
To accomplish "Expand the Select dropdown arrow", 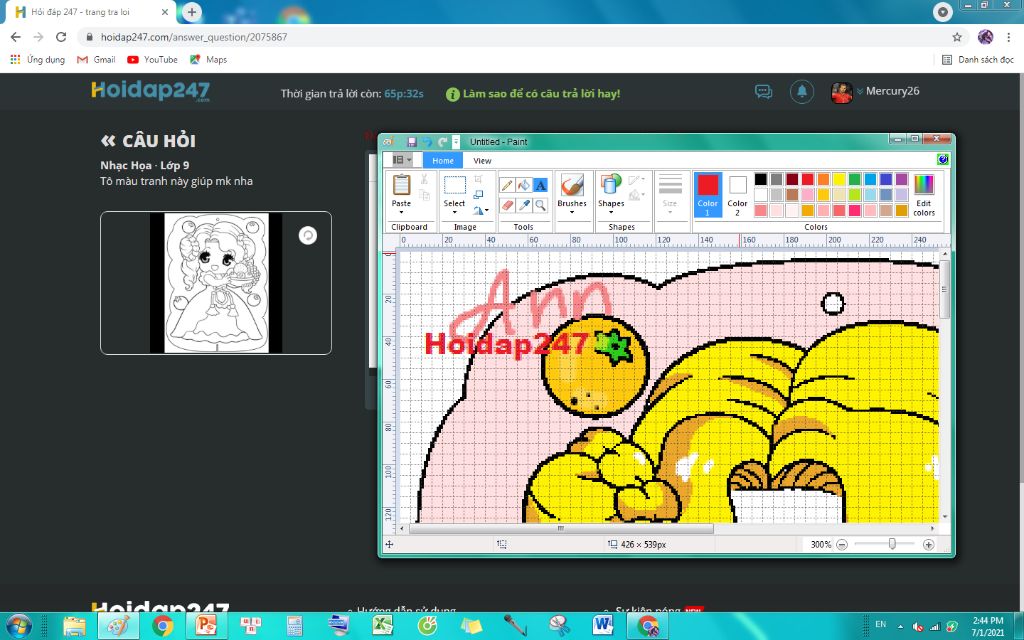I will [455, 212].
